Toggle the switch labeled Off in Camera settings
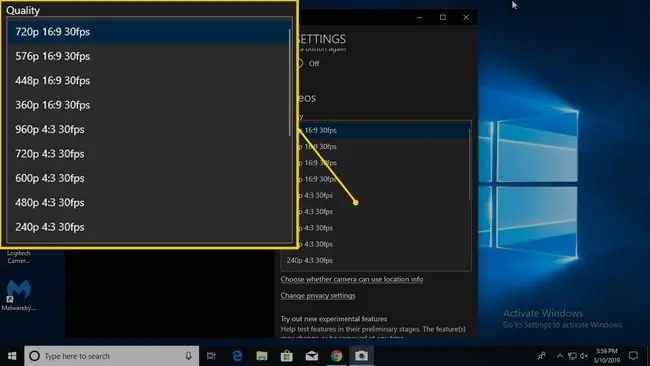The image size is (650, 366). (301, 63)
